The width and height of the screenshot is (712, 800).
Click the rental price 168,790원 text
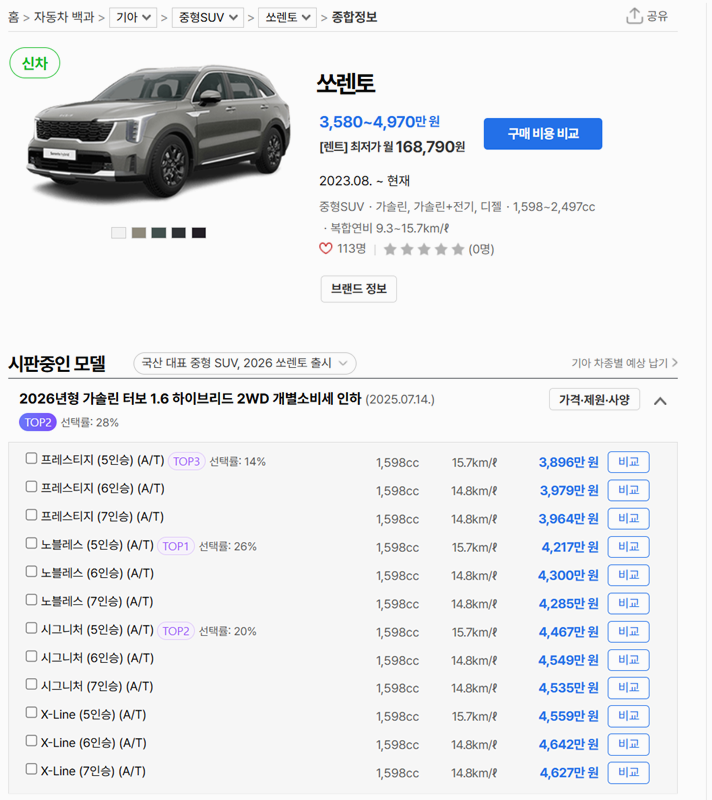point(430,147)
